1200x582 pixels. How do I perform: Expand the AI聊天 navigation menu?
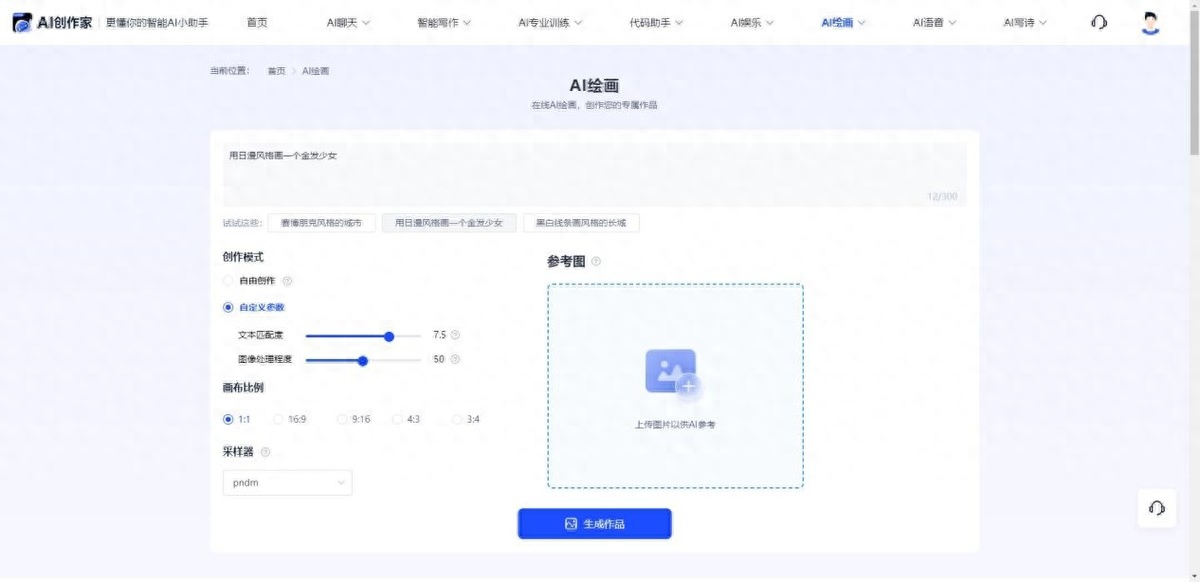tap(345, 21)
